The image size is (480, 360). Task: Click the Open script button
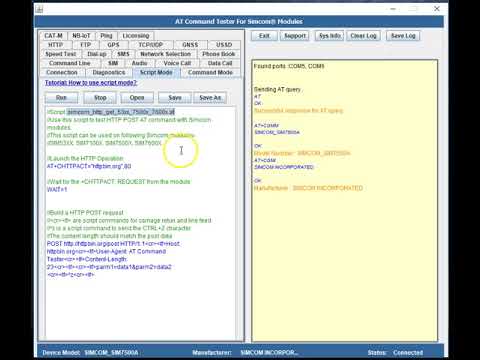tap(137, 98)
